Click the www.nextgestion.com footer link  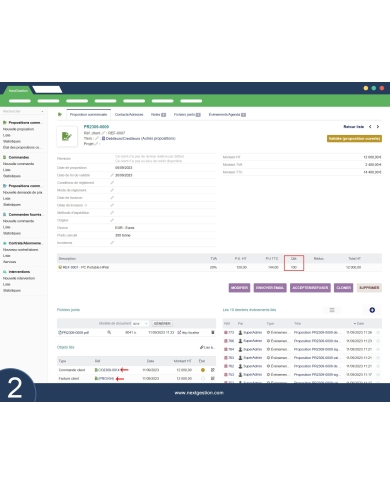pyautogui.click(x=199, y=393)
